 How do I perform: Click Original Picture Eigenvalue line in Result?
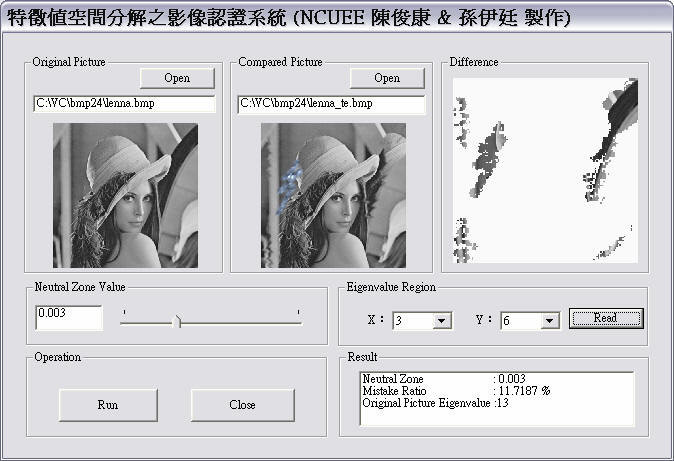point(450,402)
